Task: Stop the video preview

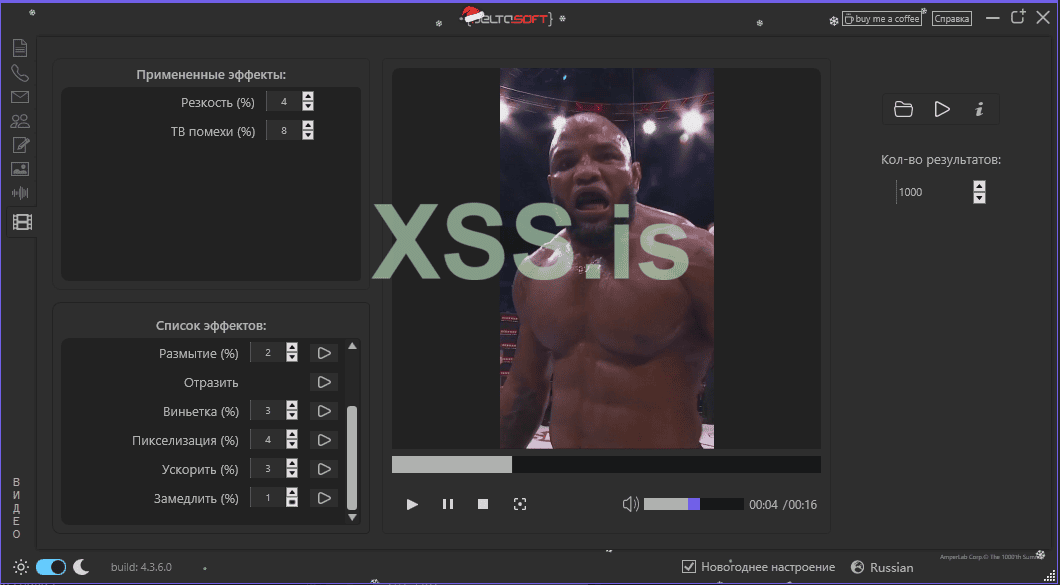Action: [483, 504]
